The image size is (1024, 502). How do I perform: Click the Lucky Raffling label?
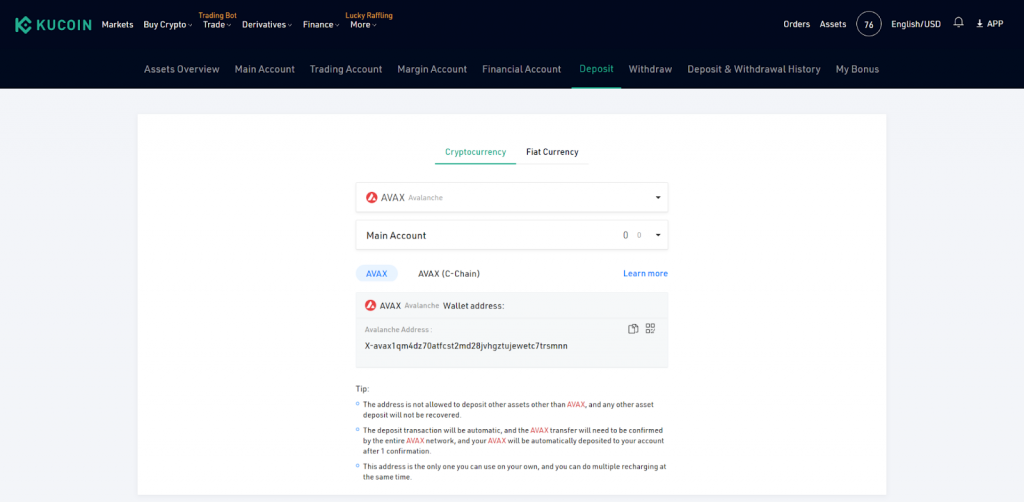coord(369,15)
